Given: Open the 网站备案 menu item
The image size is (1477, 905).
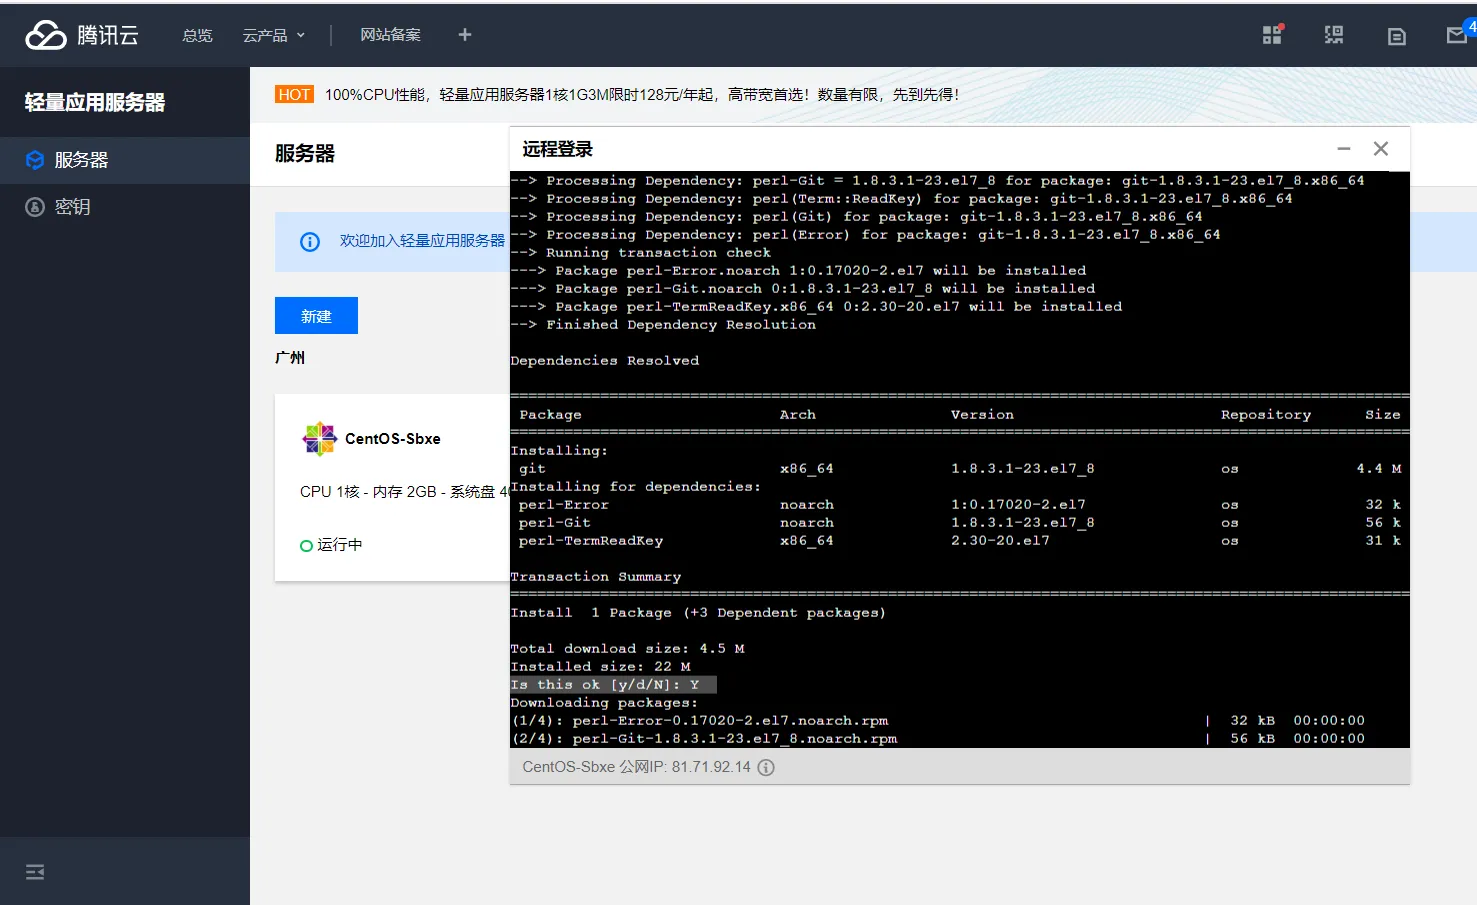Looking at the screenshot, I should coord(390,35).
